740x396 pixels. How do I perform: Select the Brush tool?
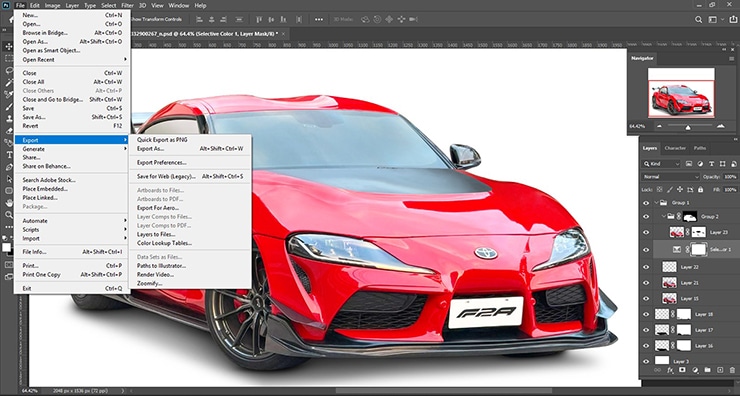(8, 107)
